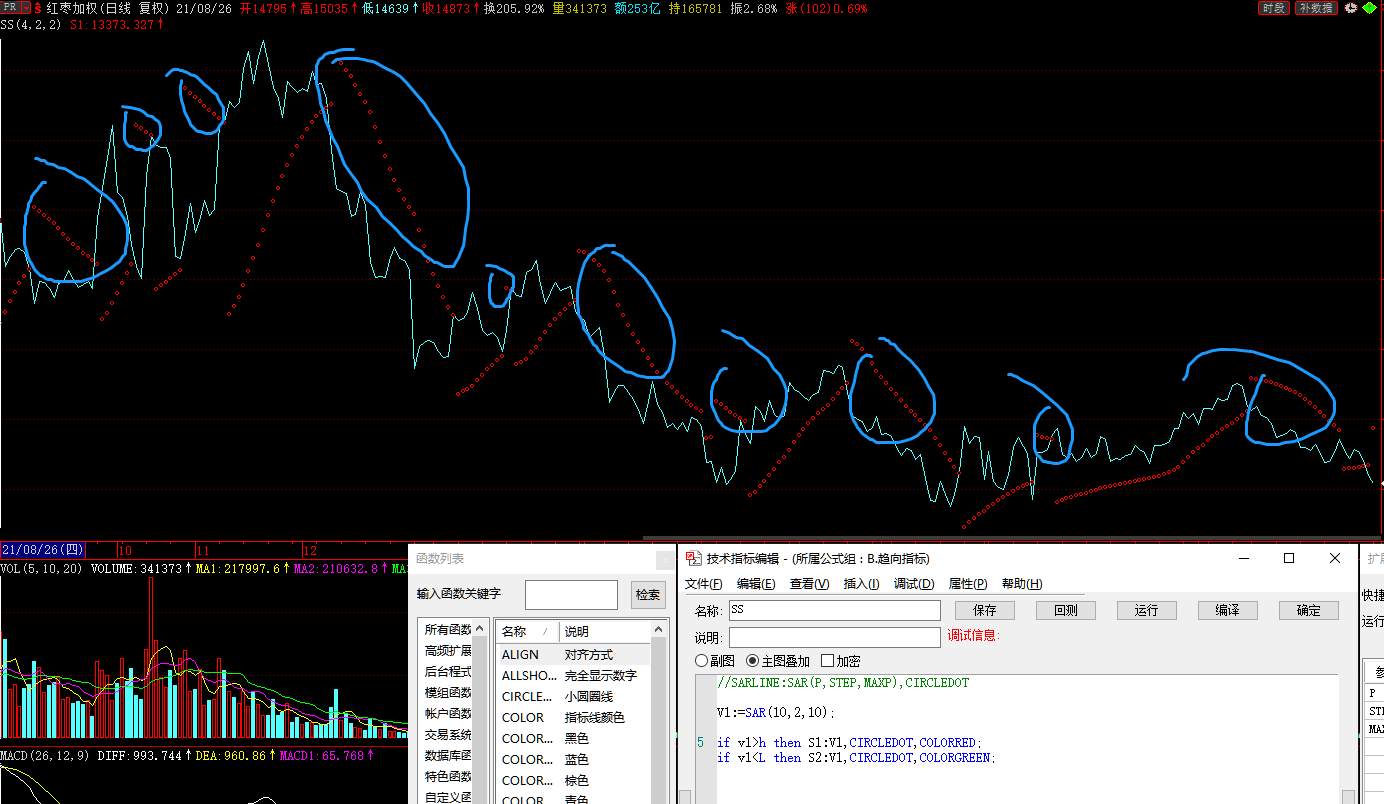This screenshot has width=1384, height=804.
Task: Click the 时段 button
Action: pyautogui.click(x=1273, y=8)
